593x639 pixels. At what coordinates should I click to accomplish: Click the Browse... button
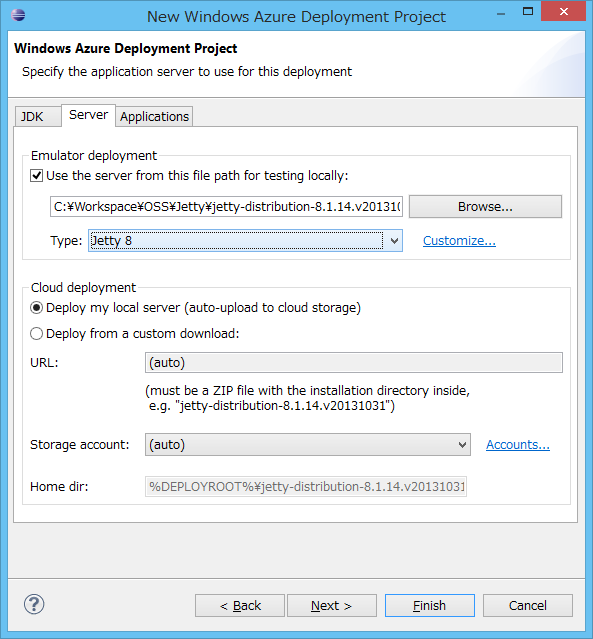tap(485, 207)
